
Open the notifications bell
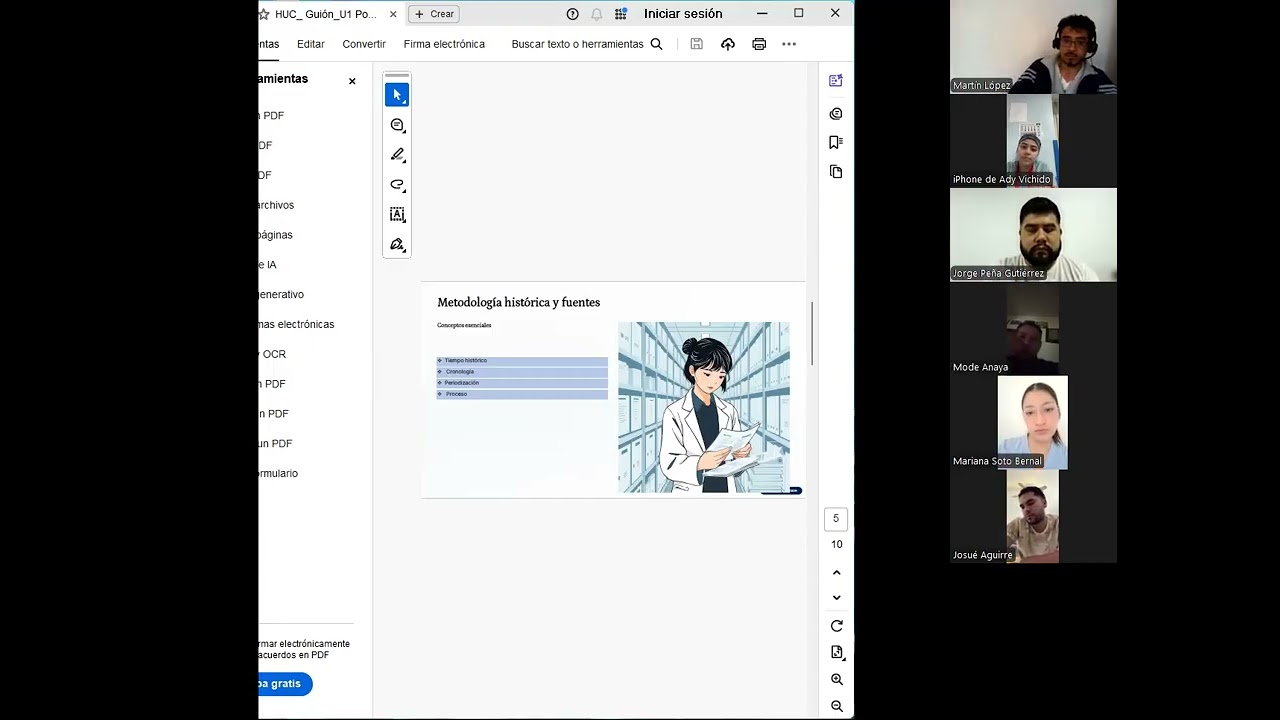[x=597, y=14]
